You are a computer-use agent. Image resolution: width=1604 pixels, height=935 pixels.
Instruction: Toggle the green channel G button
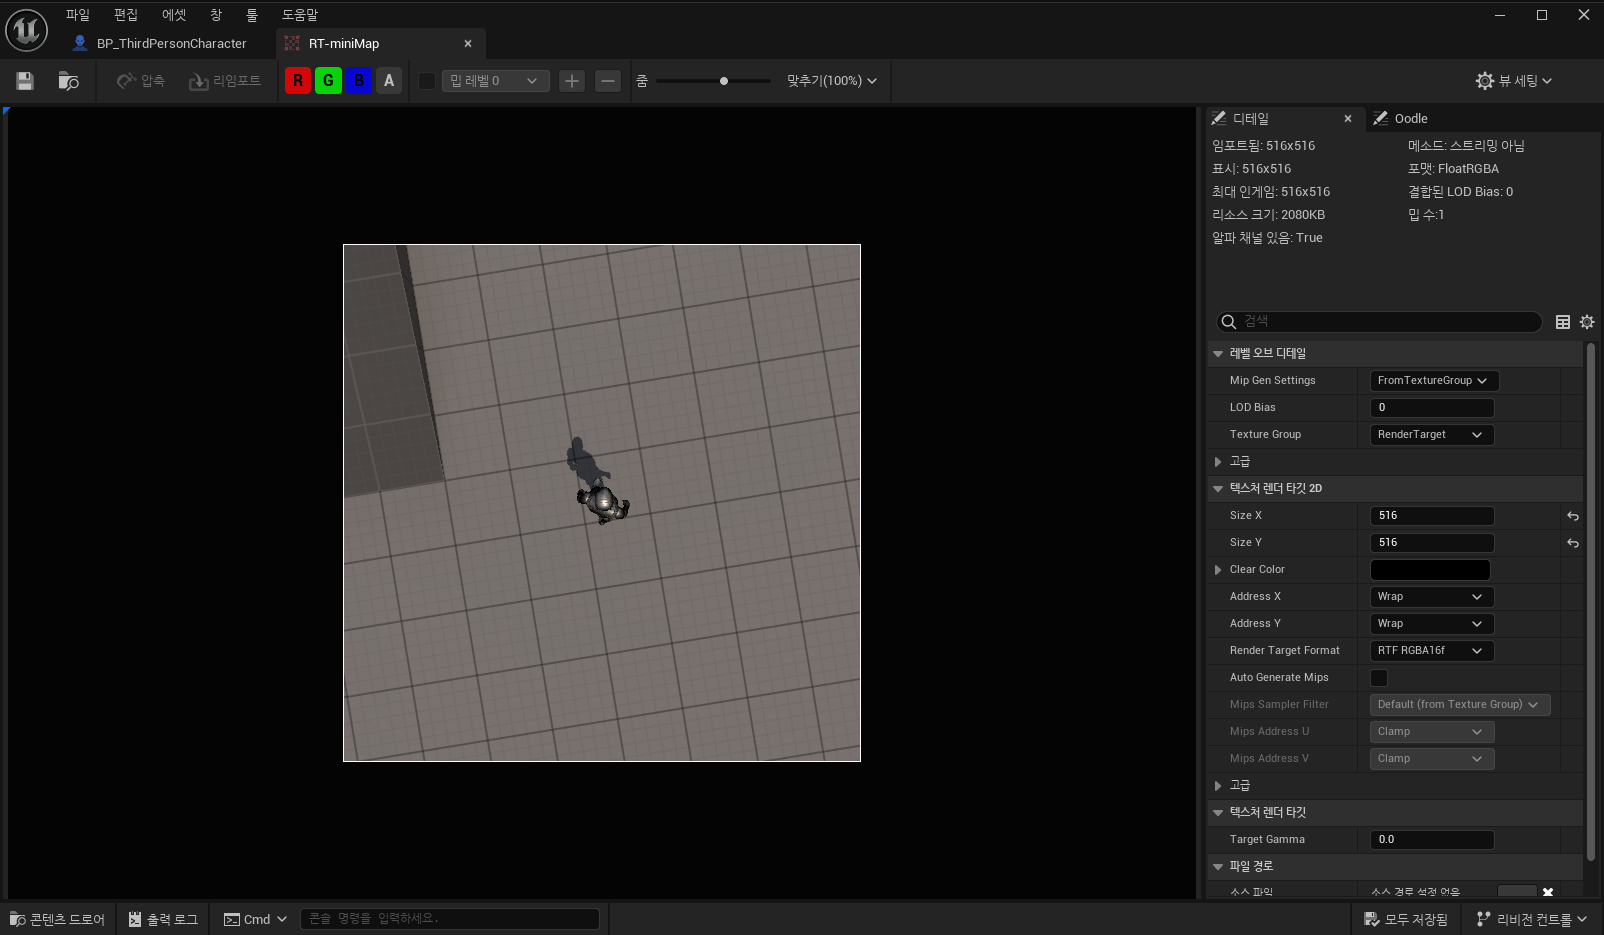click(x=328, y=81)
